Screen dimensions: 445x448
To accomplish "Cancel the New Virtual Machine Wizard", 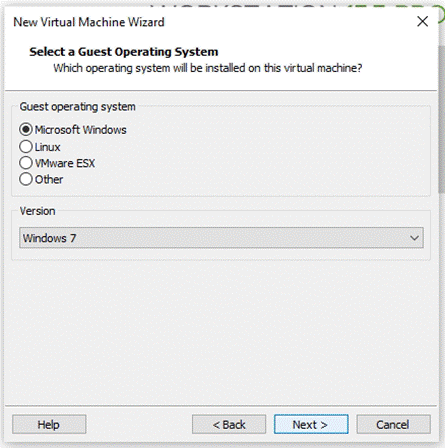I will pos(393,424).
